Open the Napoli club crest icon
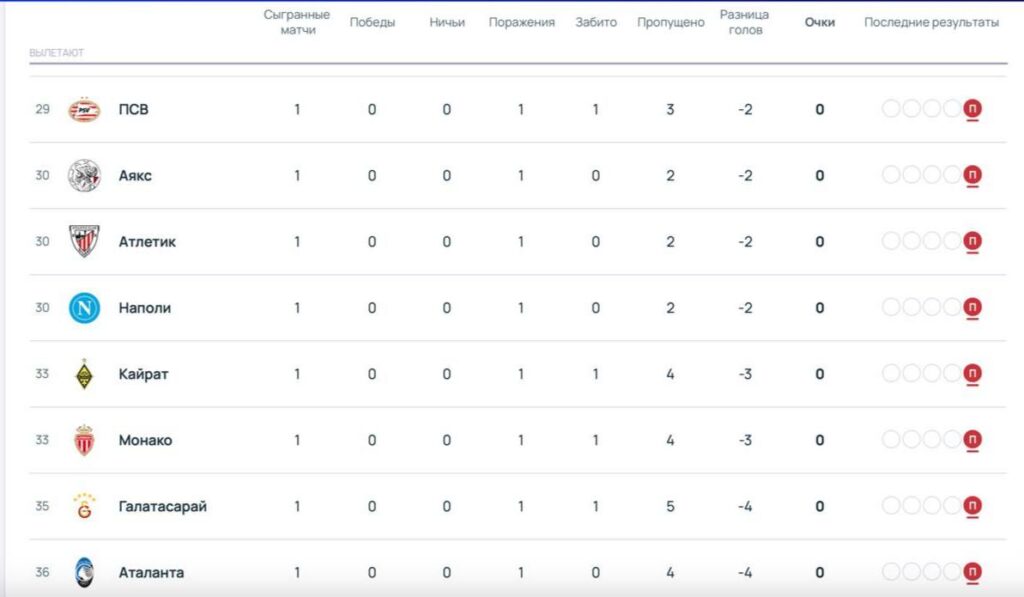Image resolution: width=1024 pixels, height=597 pixels. [x=84, y=308]
